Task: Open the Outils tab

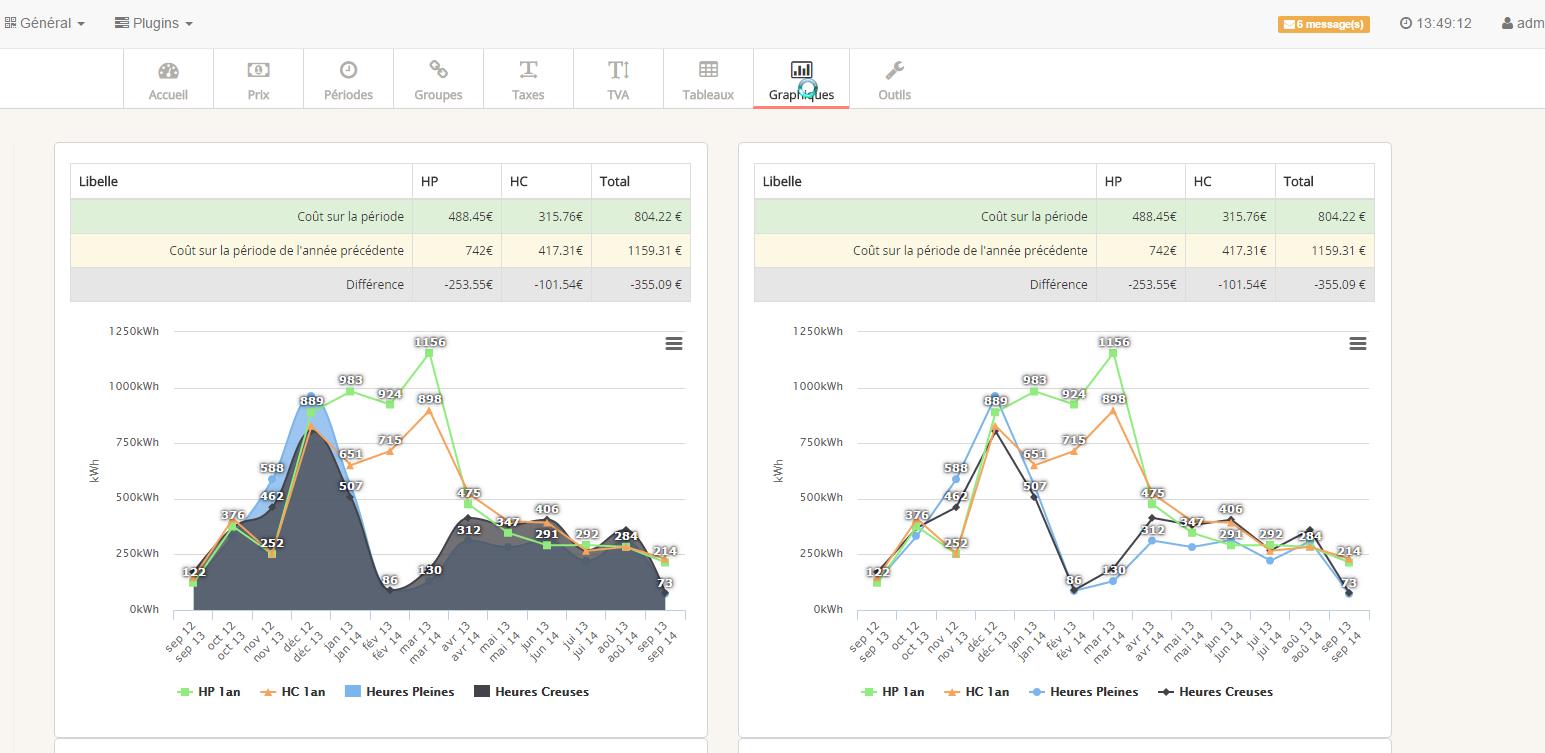Action: click(894, 80)
